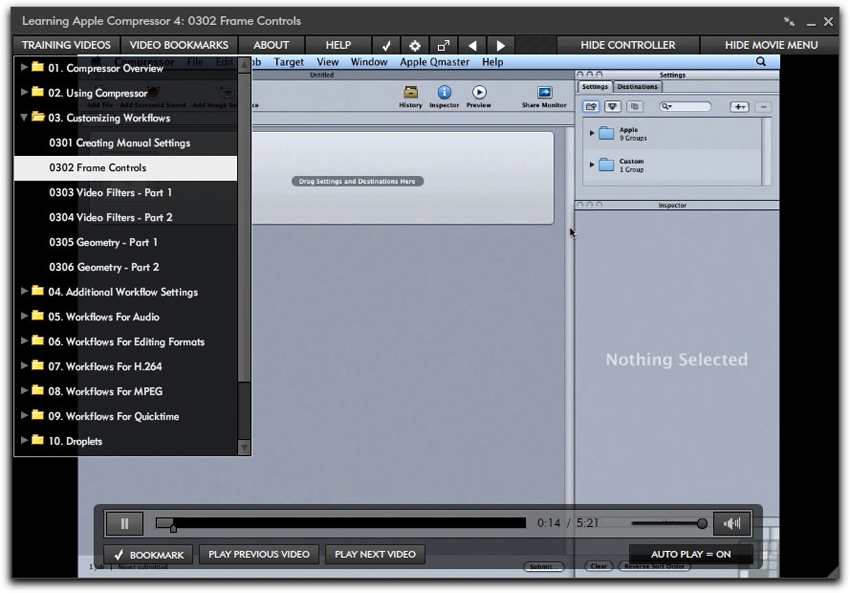Viewport: 850px width, 593px height.
Task: Click the training list scrollbar down arrow
Action: tap(244, 447)
